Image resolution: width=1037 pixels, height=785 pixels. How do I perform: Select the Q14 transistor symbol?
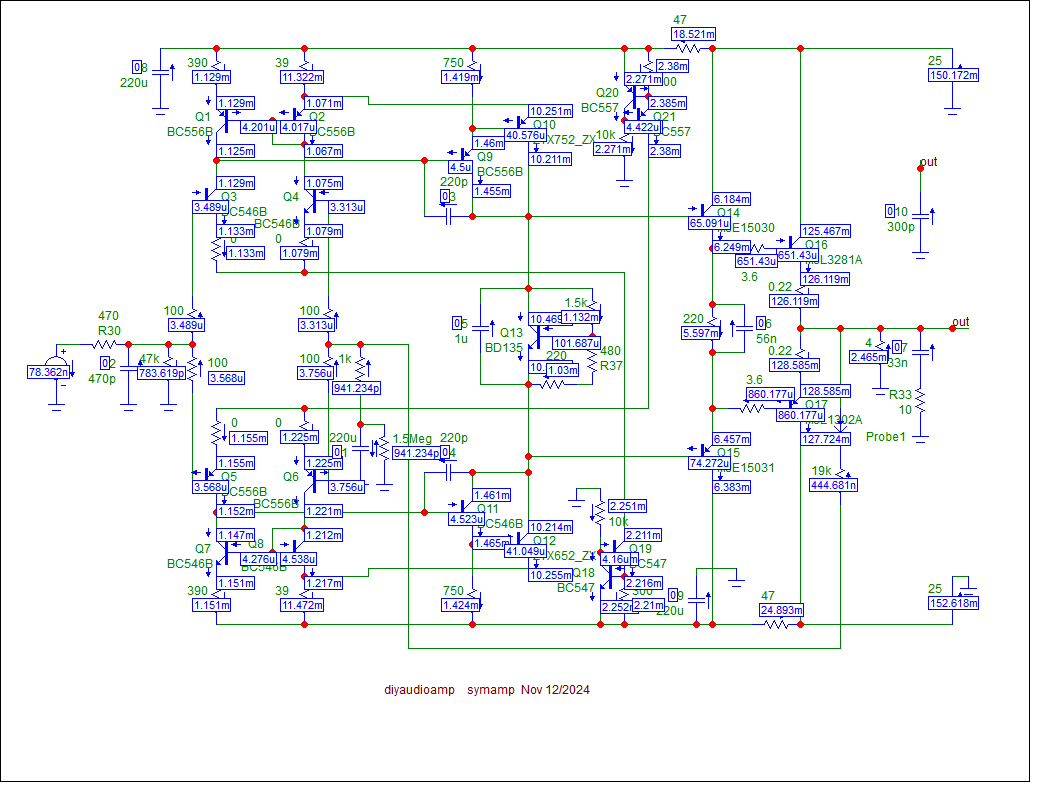(x=707, y=211)
